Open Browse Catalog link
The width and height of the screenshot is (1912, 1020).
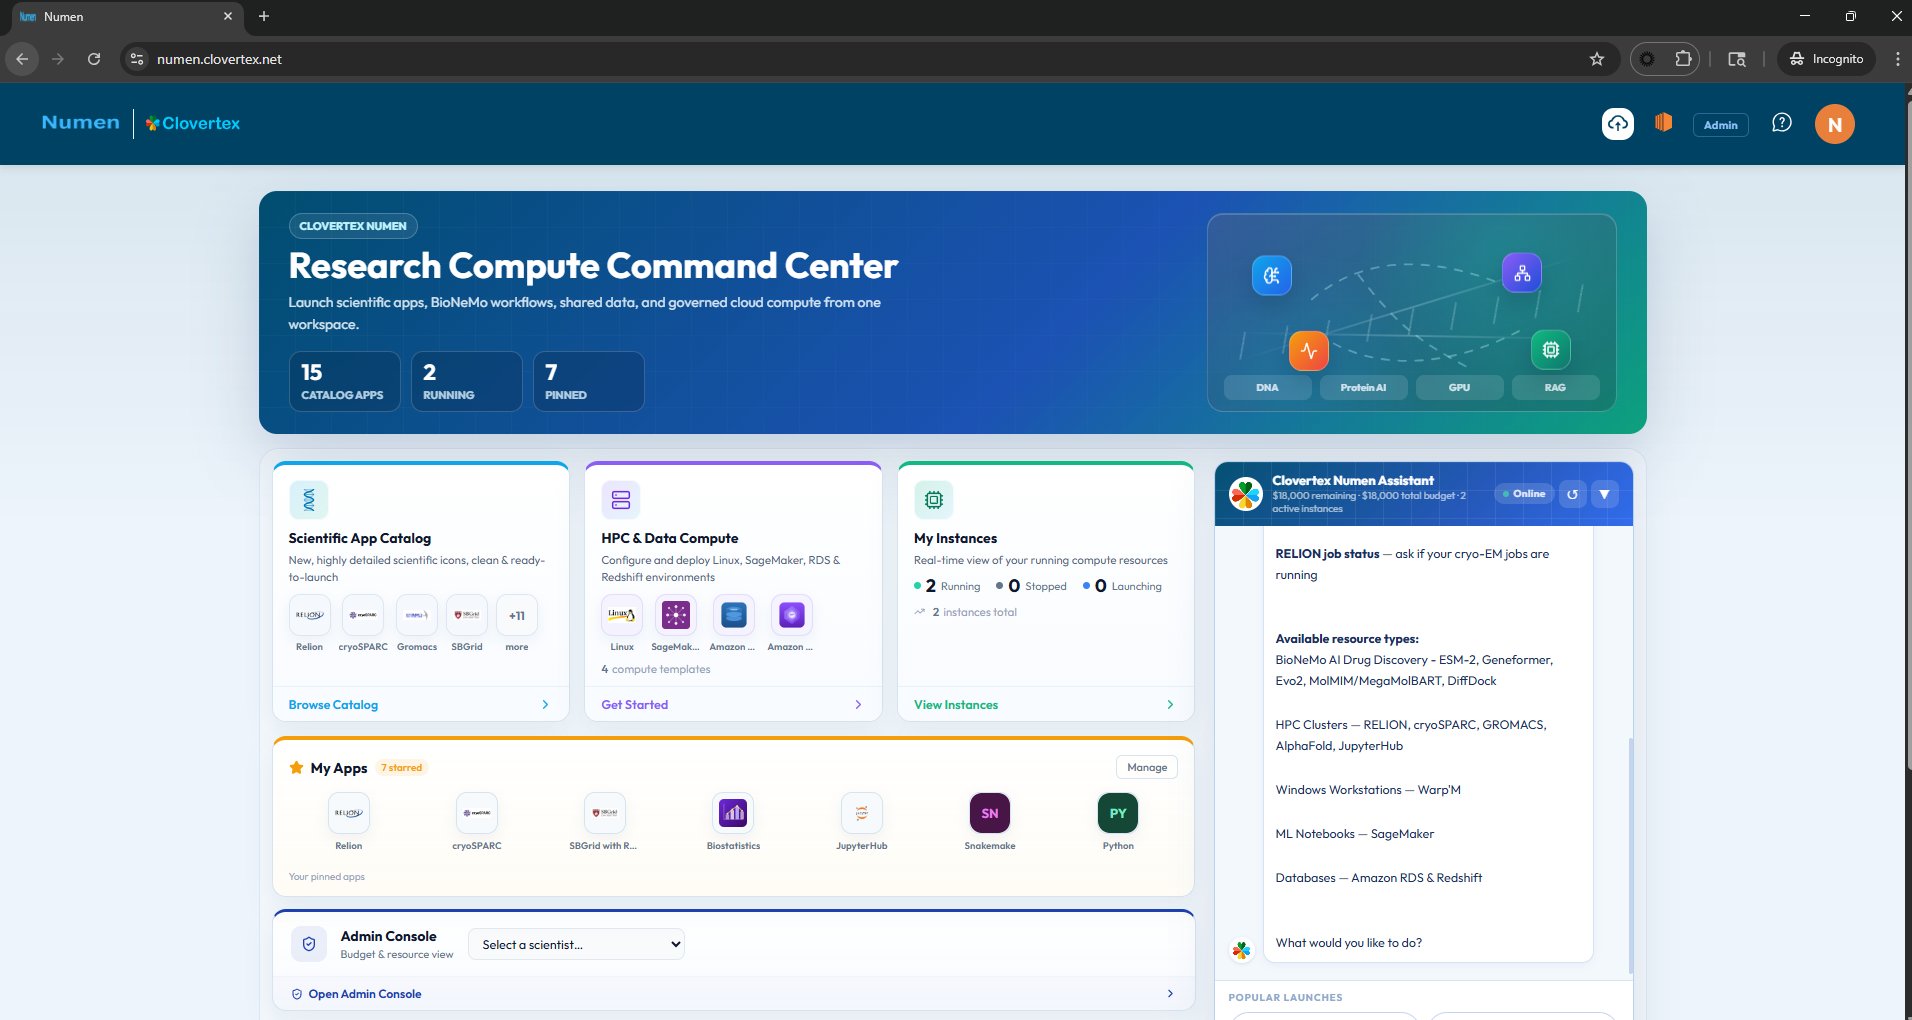tap(333, 705)
